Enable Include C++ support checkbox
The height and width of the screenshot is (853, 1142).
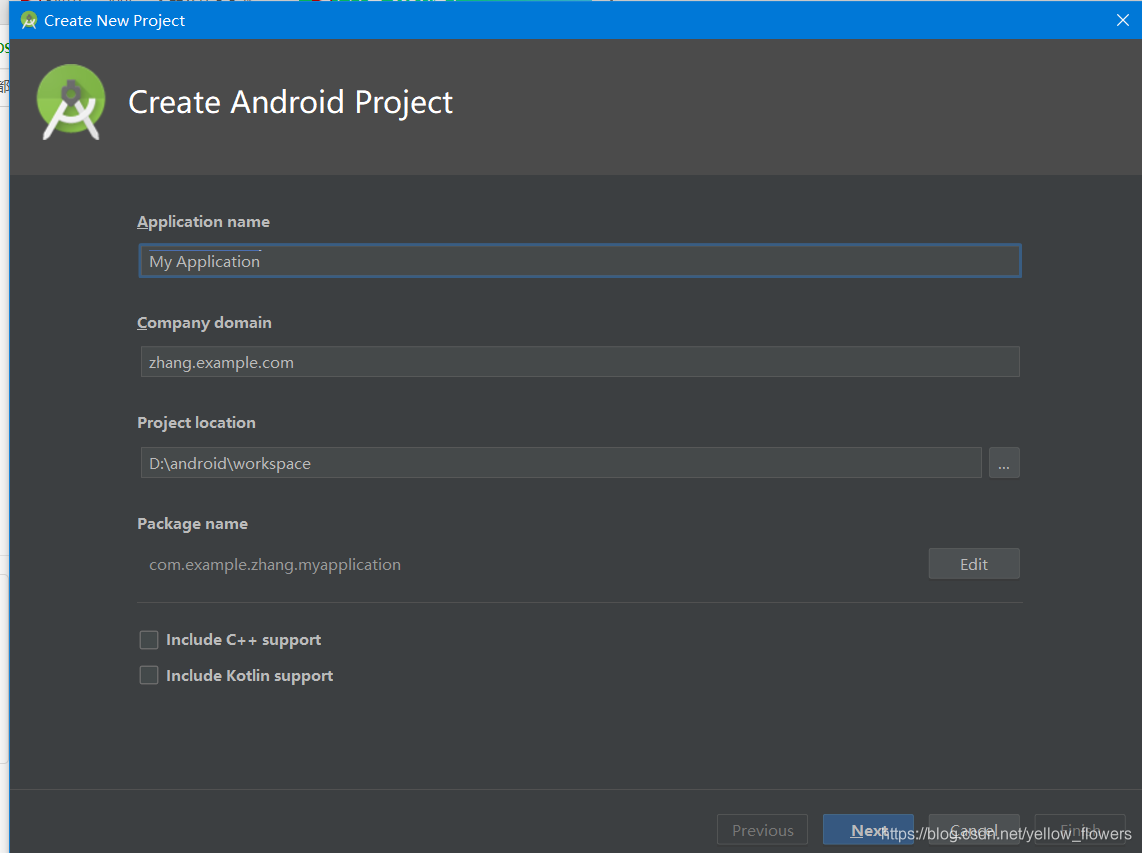[x=149, y=640]
